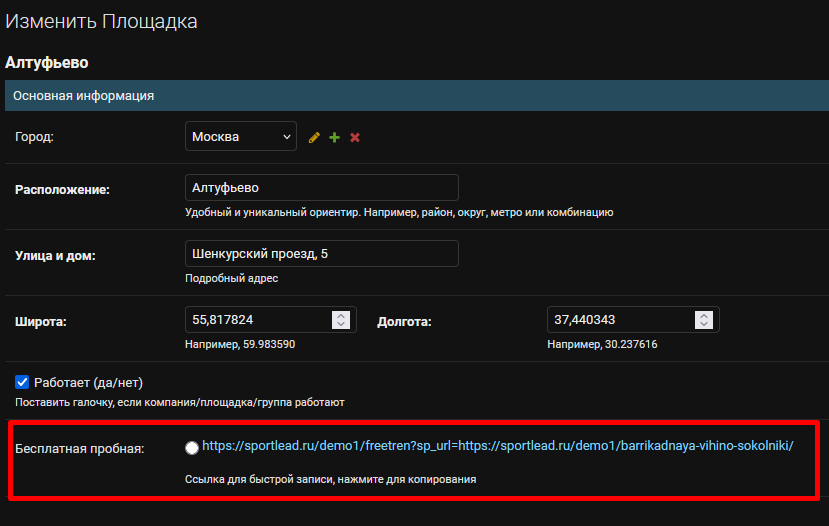The width and height of the screenshot is (829, 526).
Task: Click inside the Широта field 55,817824
Action: click(259, 320)
